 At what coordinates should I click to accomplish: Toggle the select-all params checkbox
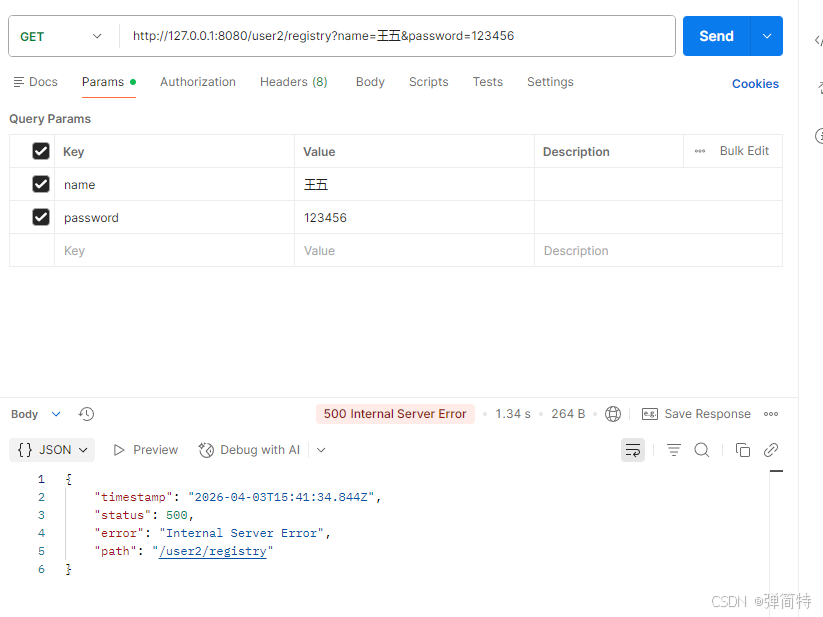click(41, 151)
